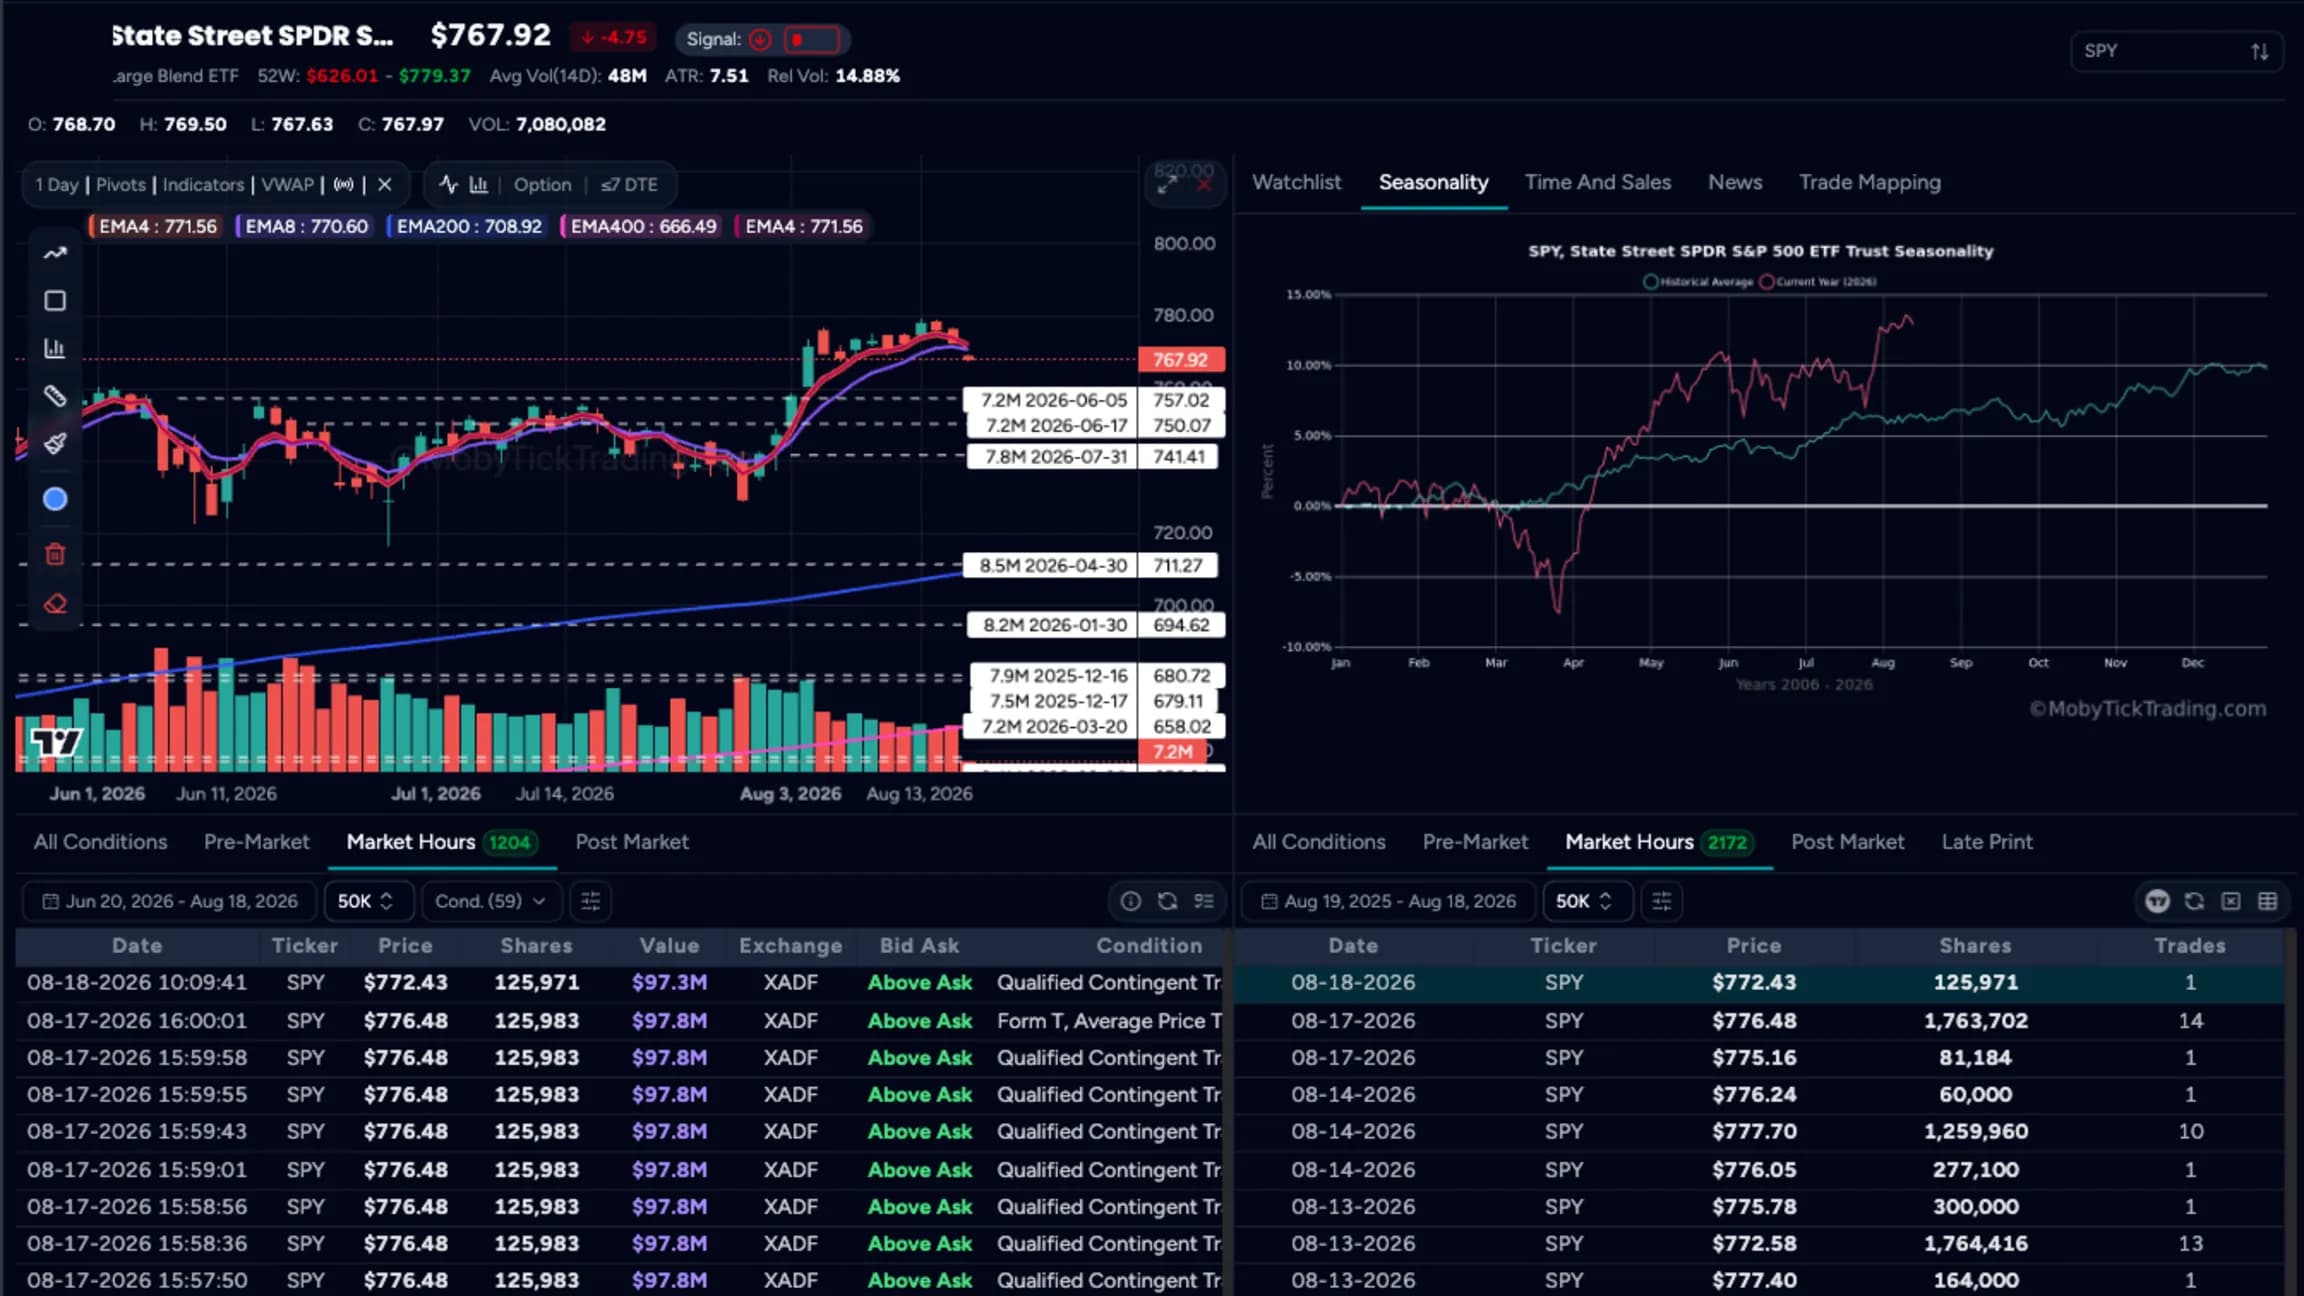2304x1296 pixels.
Task: Toggle the ≤7 DTE filter
Action: 629,185
